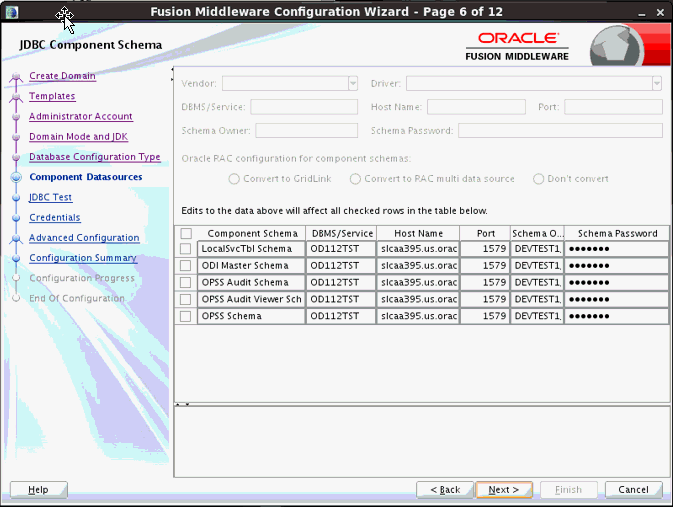Jump to Advanced Configuration step

(85, 237)
